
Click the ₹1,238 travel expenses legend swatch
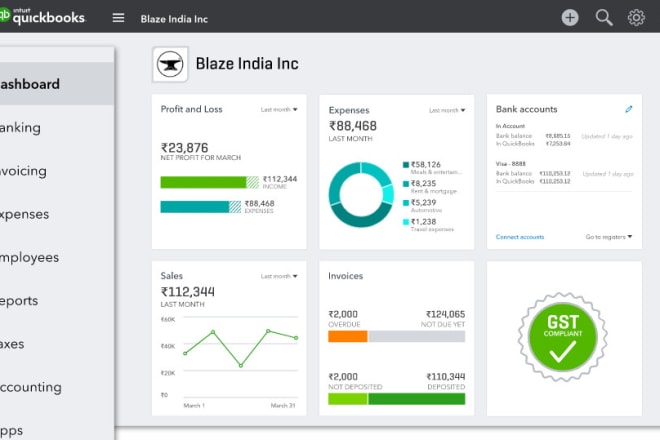[406, 222]
